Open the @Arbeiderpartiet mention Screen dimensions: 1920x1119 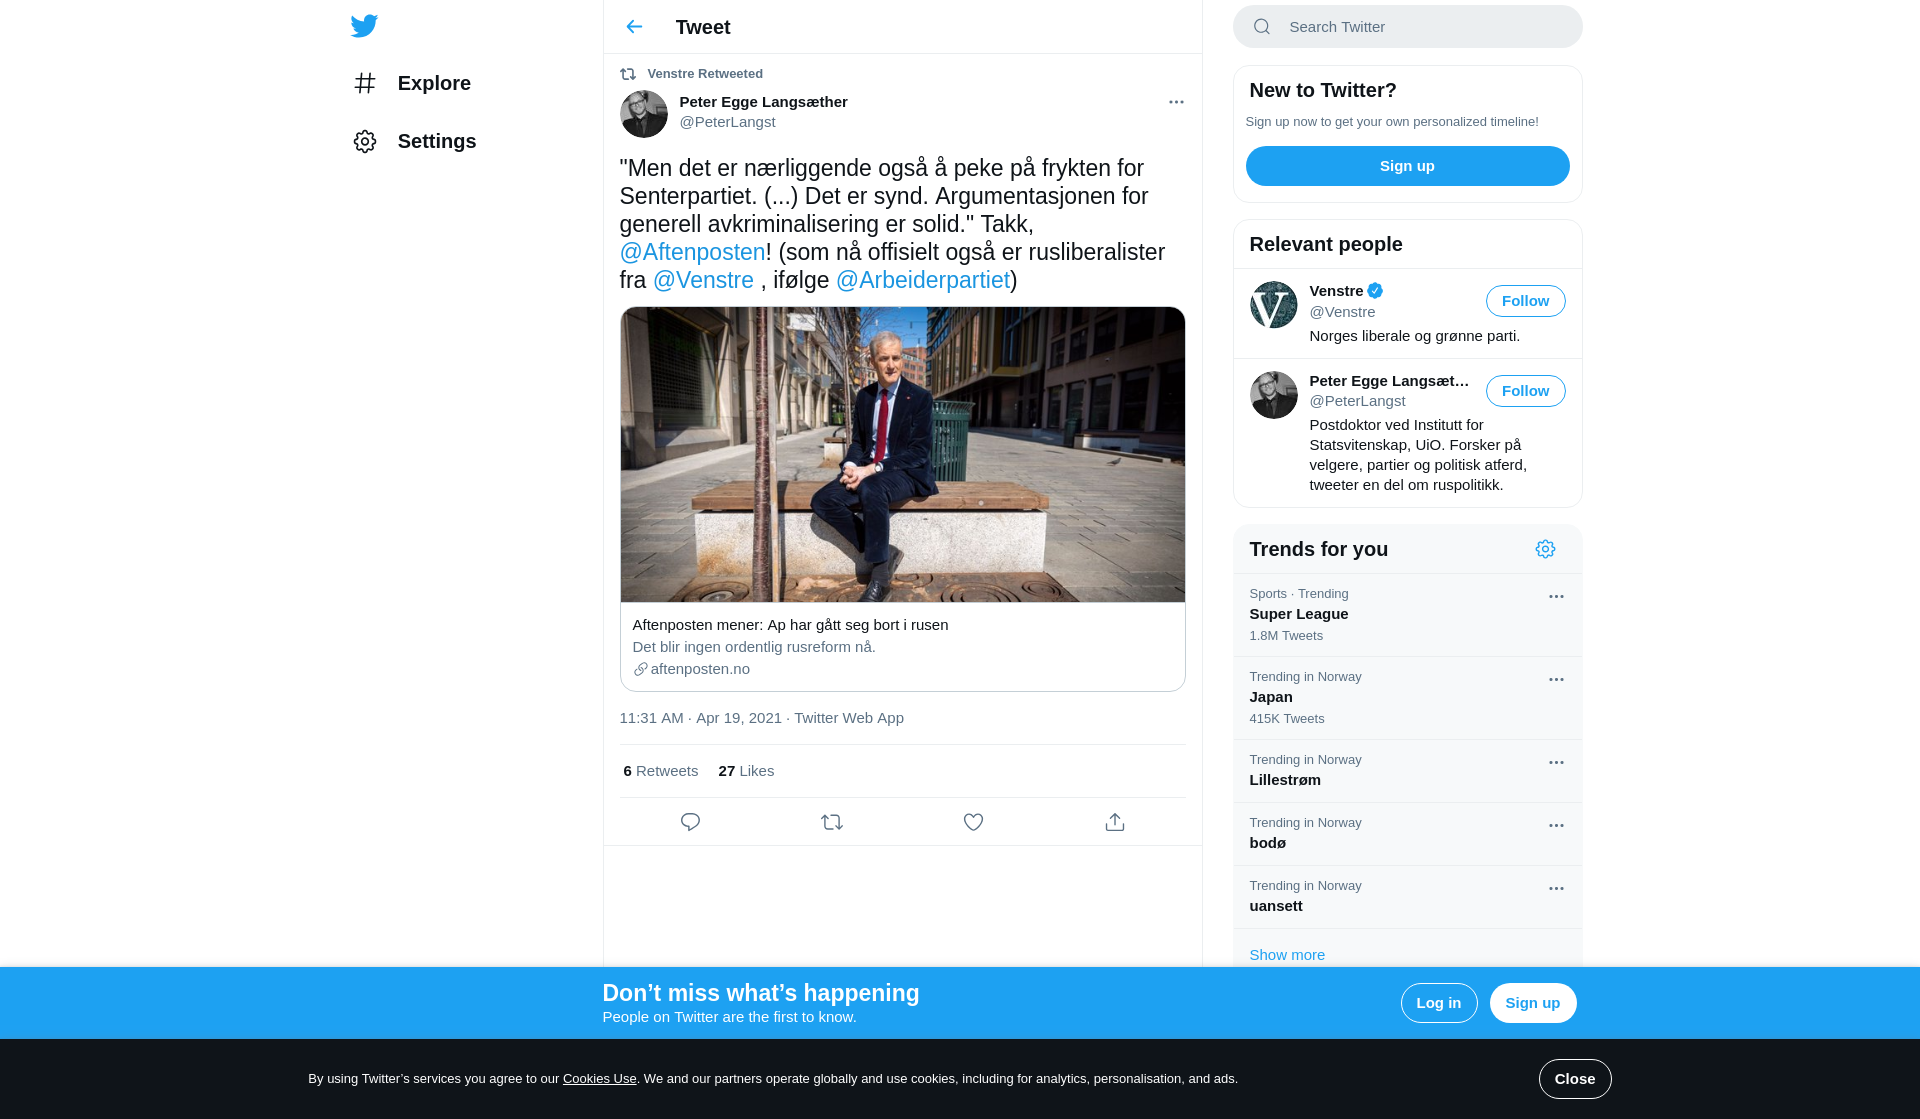(x=922, y=280)
